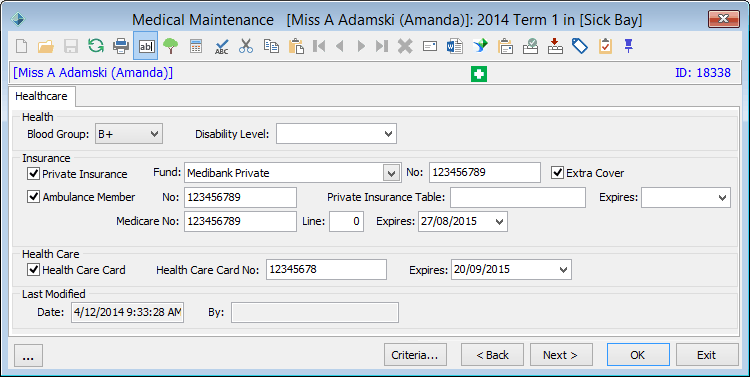The height and width of the screenshot is (377, 750).
Task: Click the Medicare No input field
Action: pyautogui.click(x=240, y=222)
